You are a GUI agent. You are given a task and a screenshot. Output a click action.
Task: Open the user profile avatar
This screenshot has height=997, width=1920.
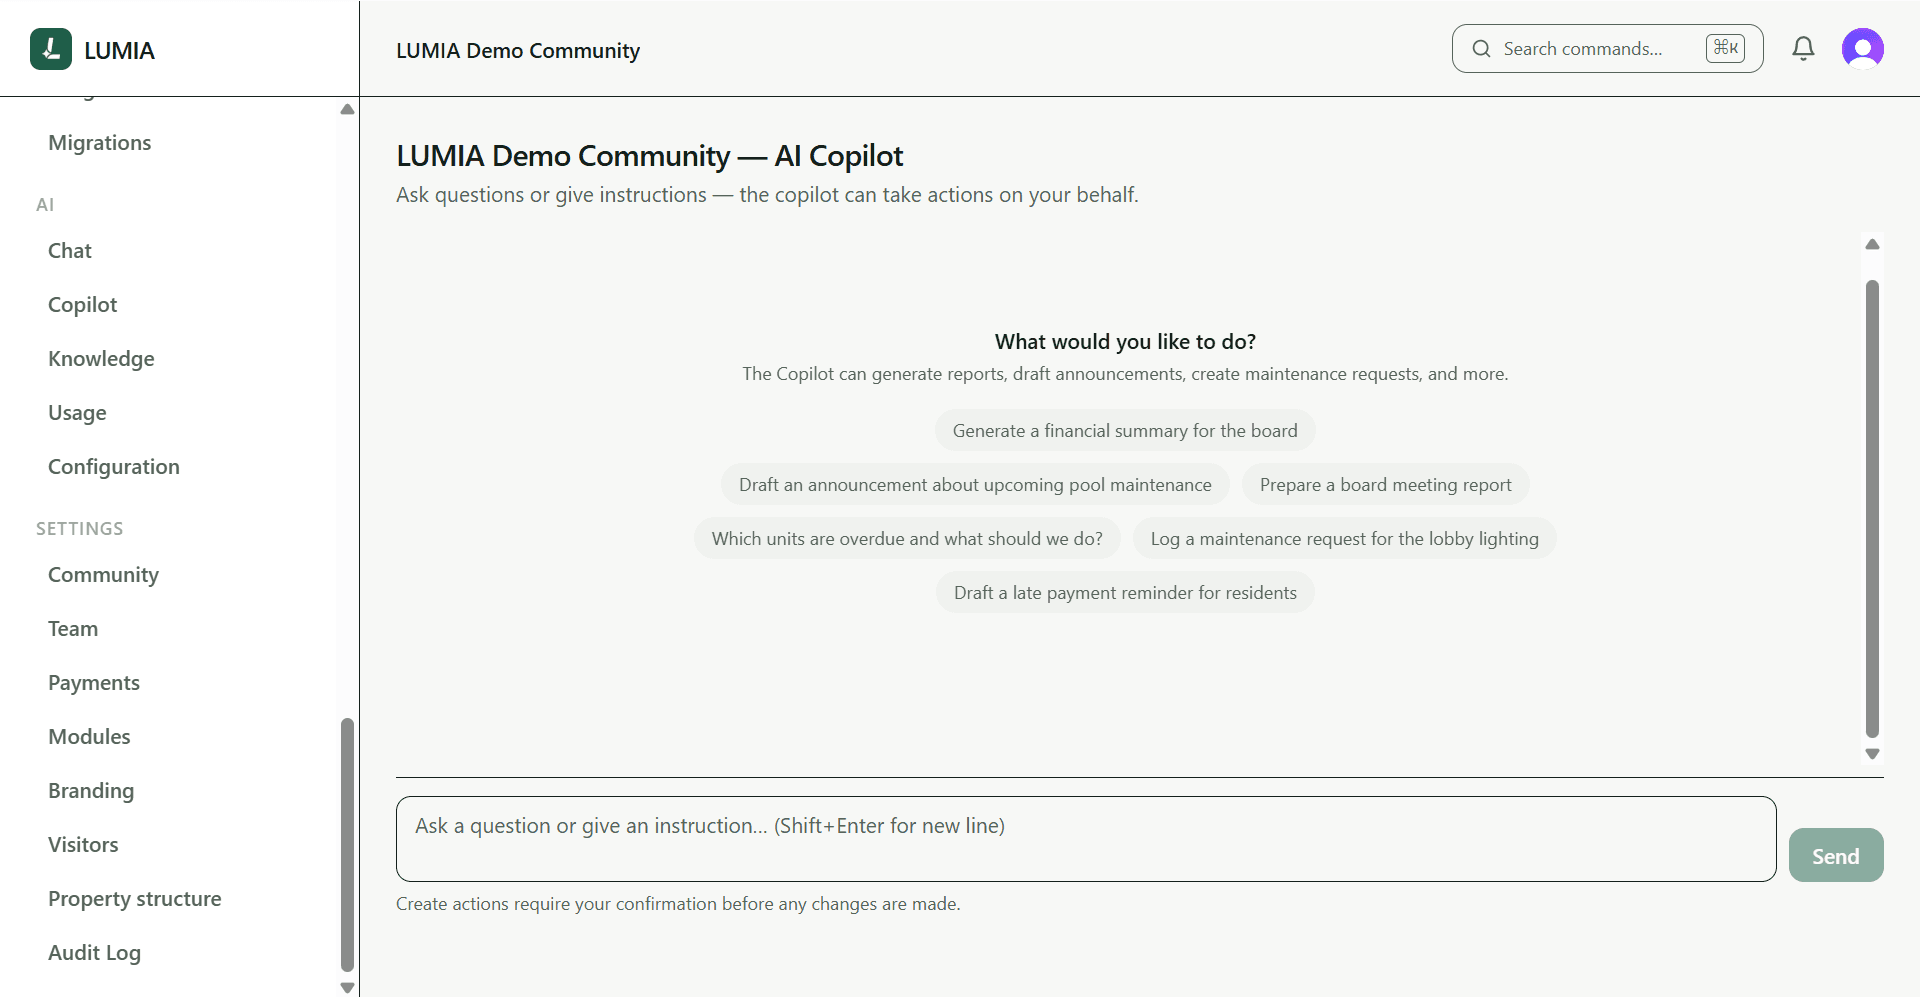[1863, 49]
